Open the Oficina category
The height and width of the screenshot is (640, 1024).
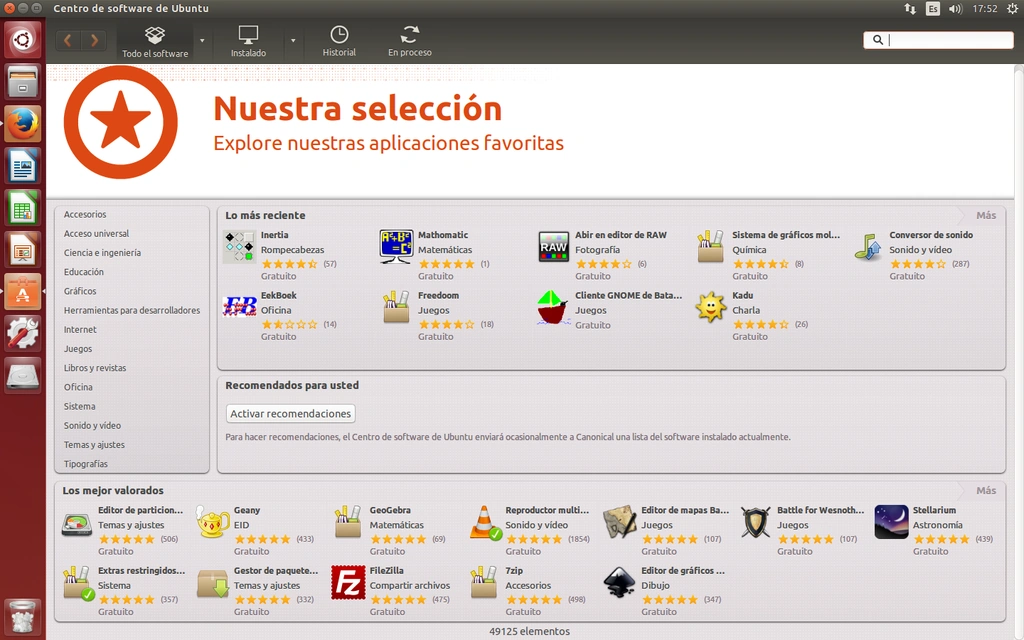click(x=78, y=387)
